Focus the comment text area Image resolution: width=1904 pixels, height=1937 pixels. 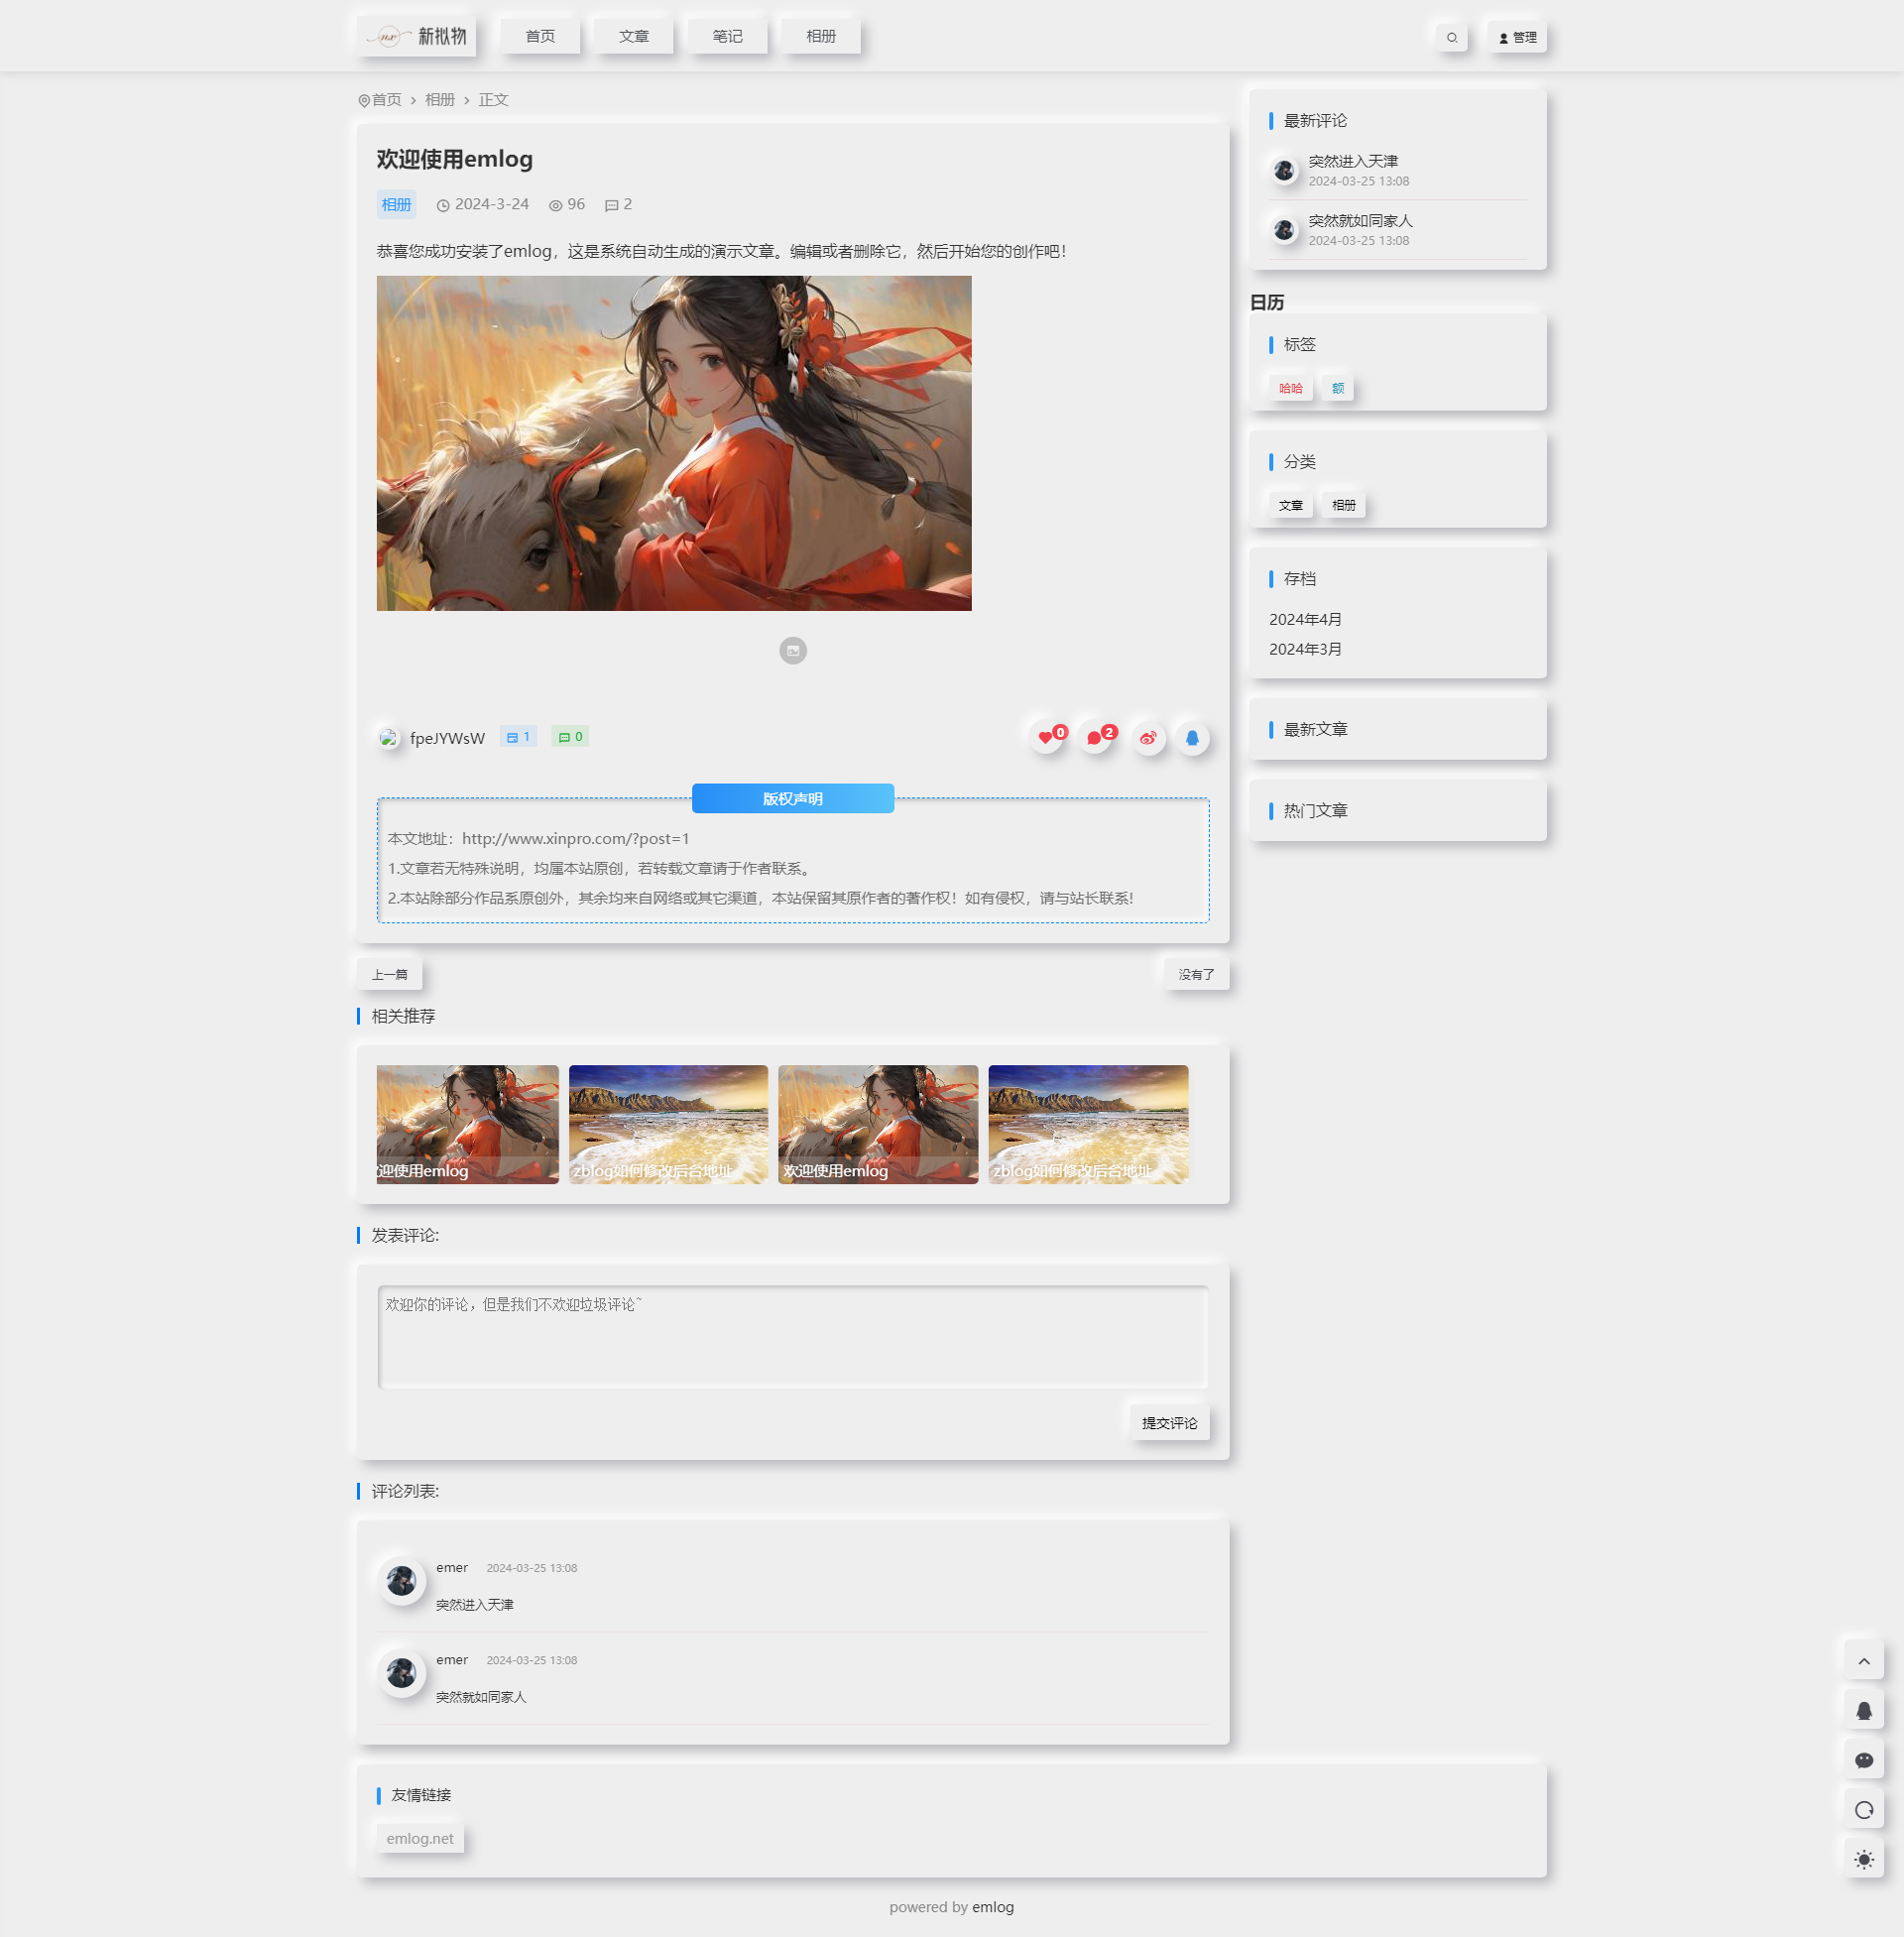pos(793,1337)
